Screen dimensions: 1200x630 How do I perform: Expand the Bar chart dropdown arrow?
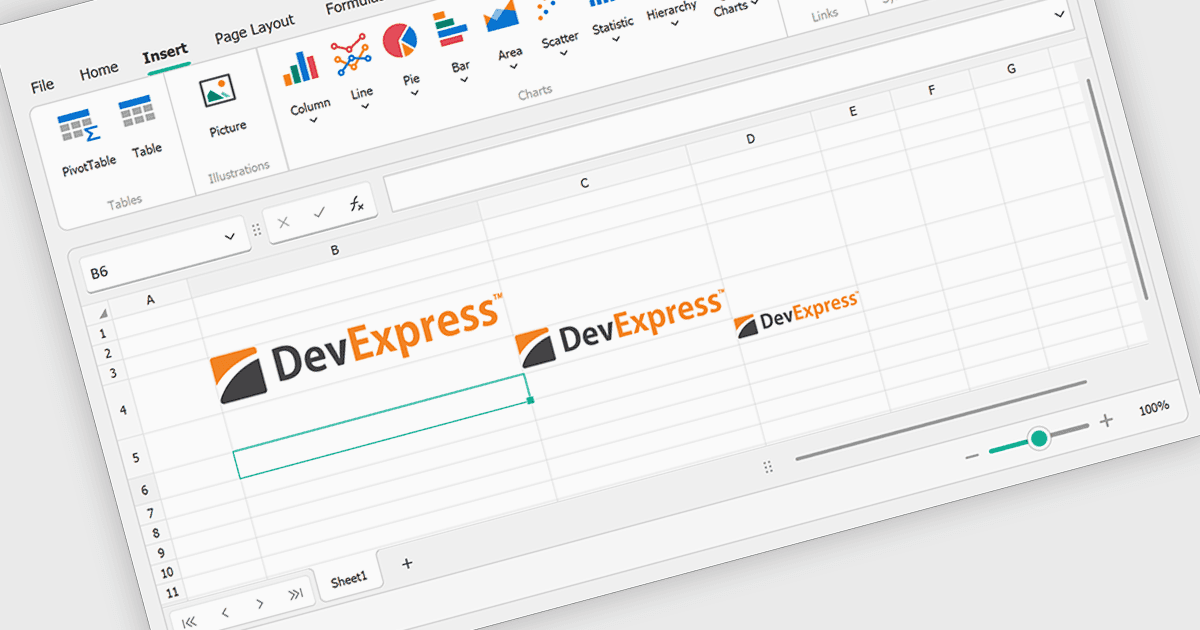point(464,80)
